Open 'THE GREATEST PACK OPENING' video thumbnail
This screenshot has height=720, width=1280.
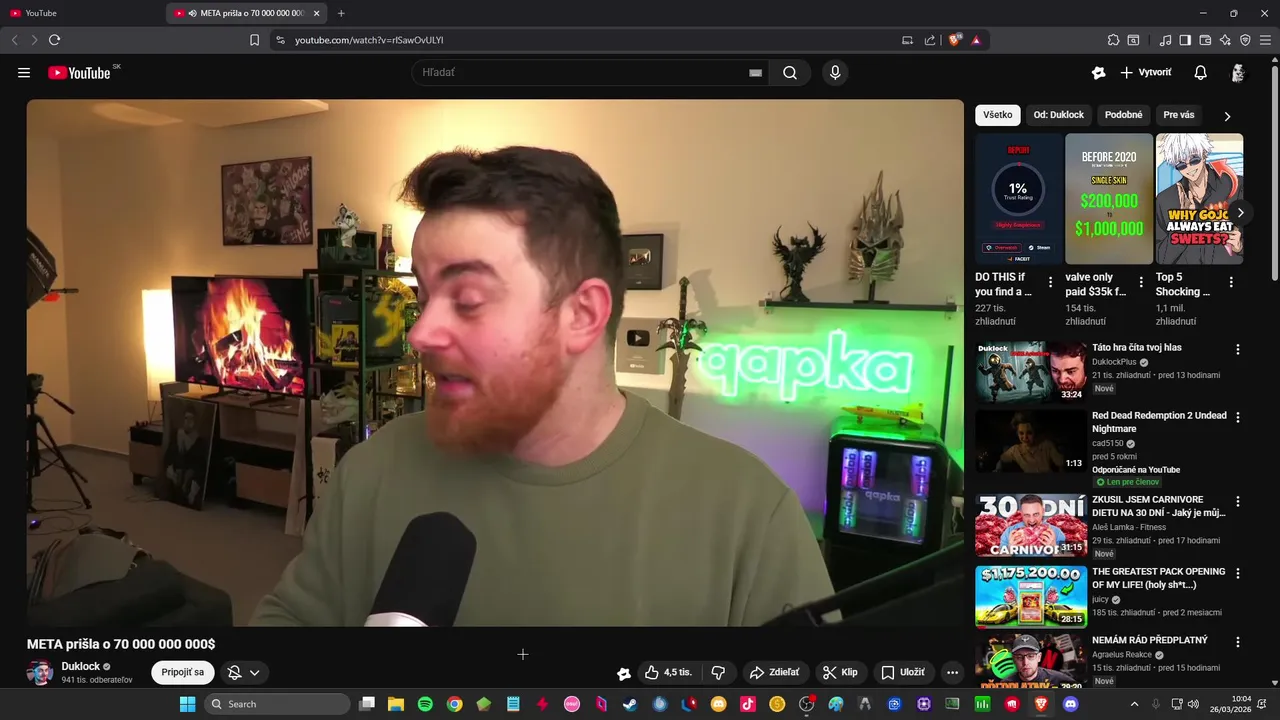pyautogui.click(x=1031, y=597)
